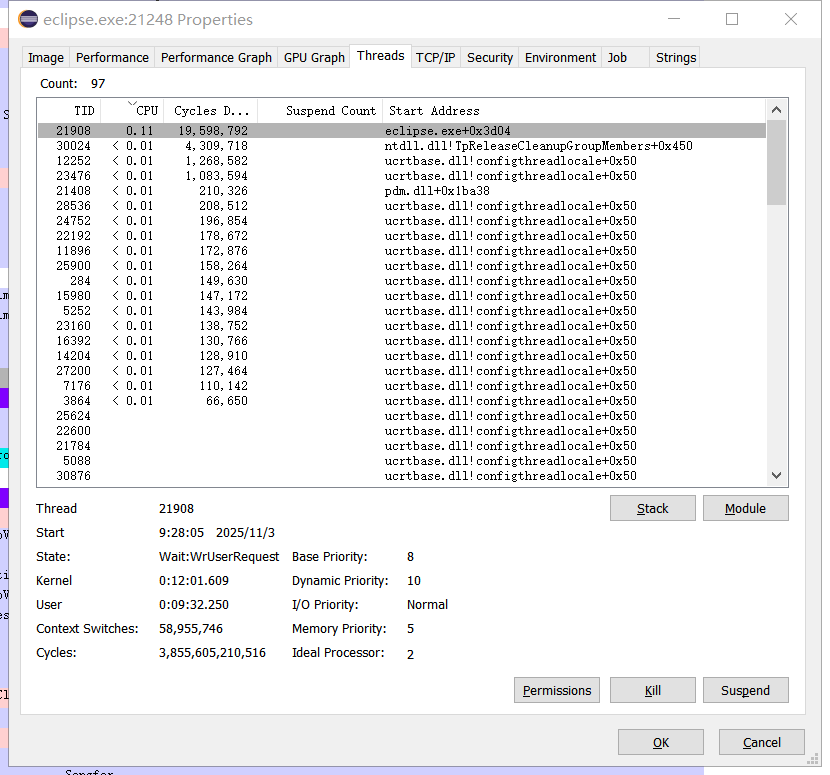Switch to the Image tab
Screen dimensions: 830x775
tap(46, 57)
